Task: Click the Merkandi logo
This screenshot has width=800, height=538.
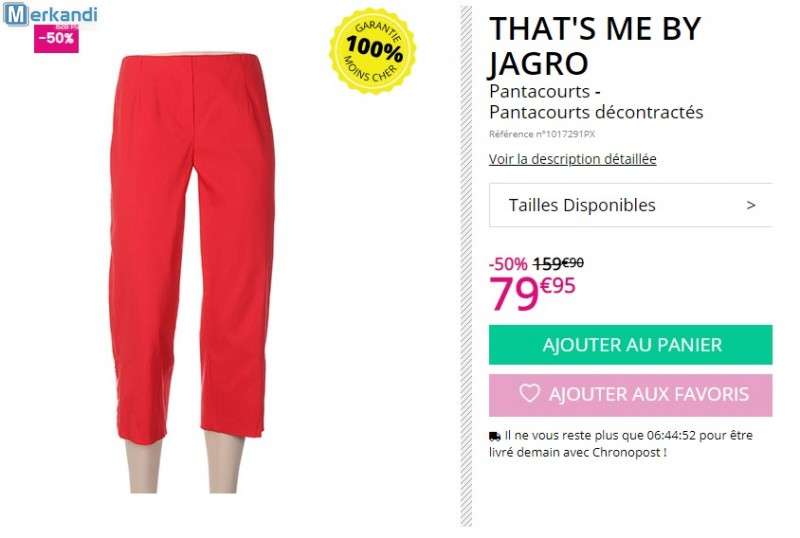Action: point(50,14)
